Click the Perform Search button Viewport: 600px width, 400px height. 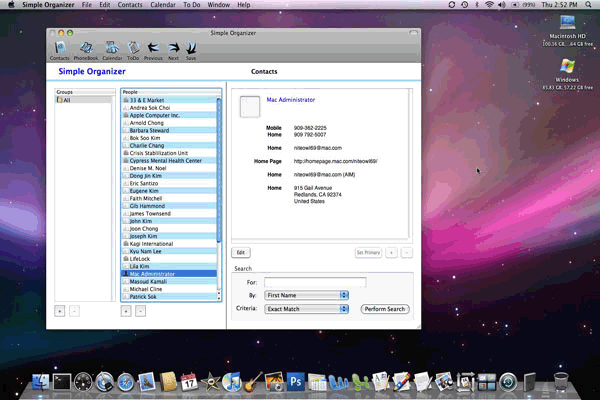[x=385, y=309]
